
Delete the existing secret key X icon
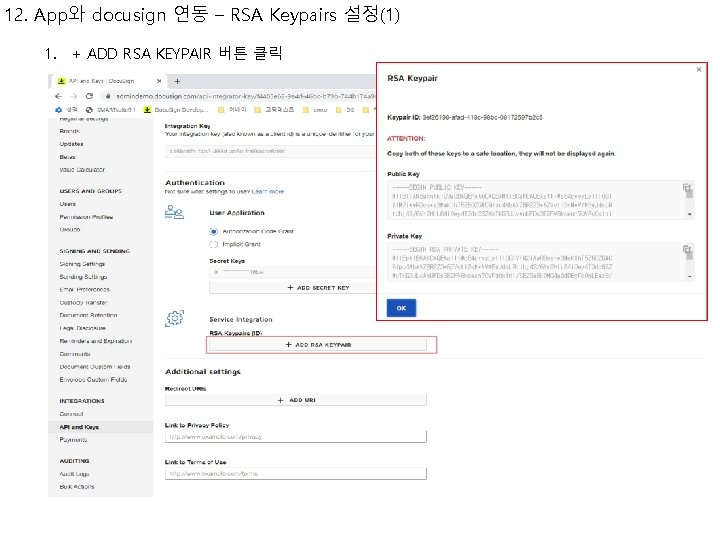click(216, 272)
